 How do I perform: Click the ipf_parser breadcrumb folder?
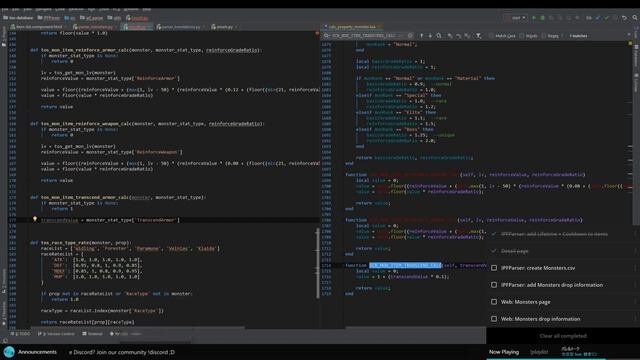tap(91, 18)
